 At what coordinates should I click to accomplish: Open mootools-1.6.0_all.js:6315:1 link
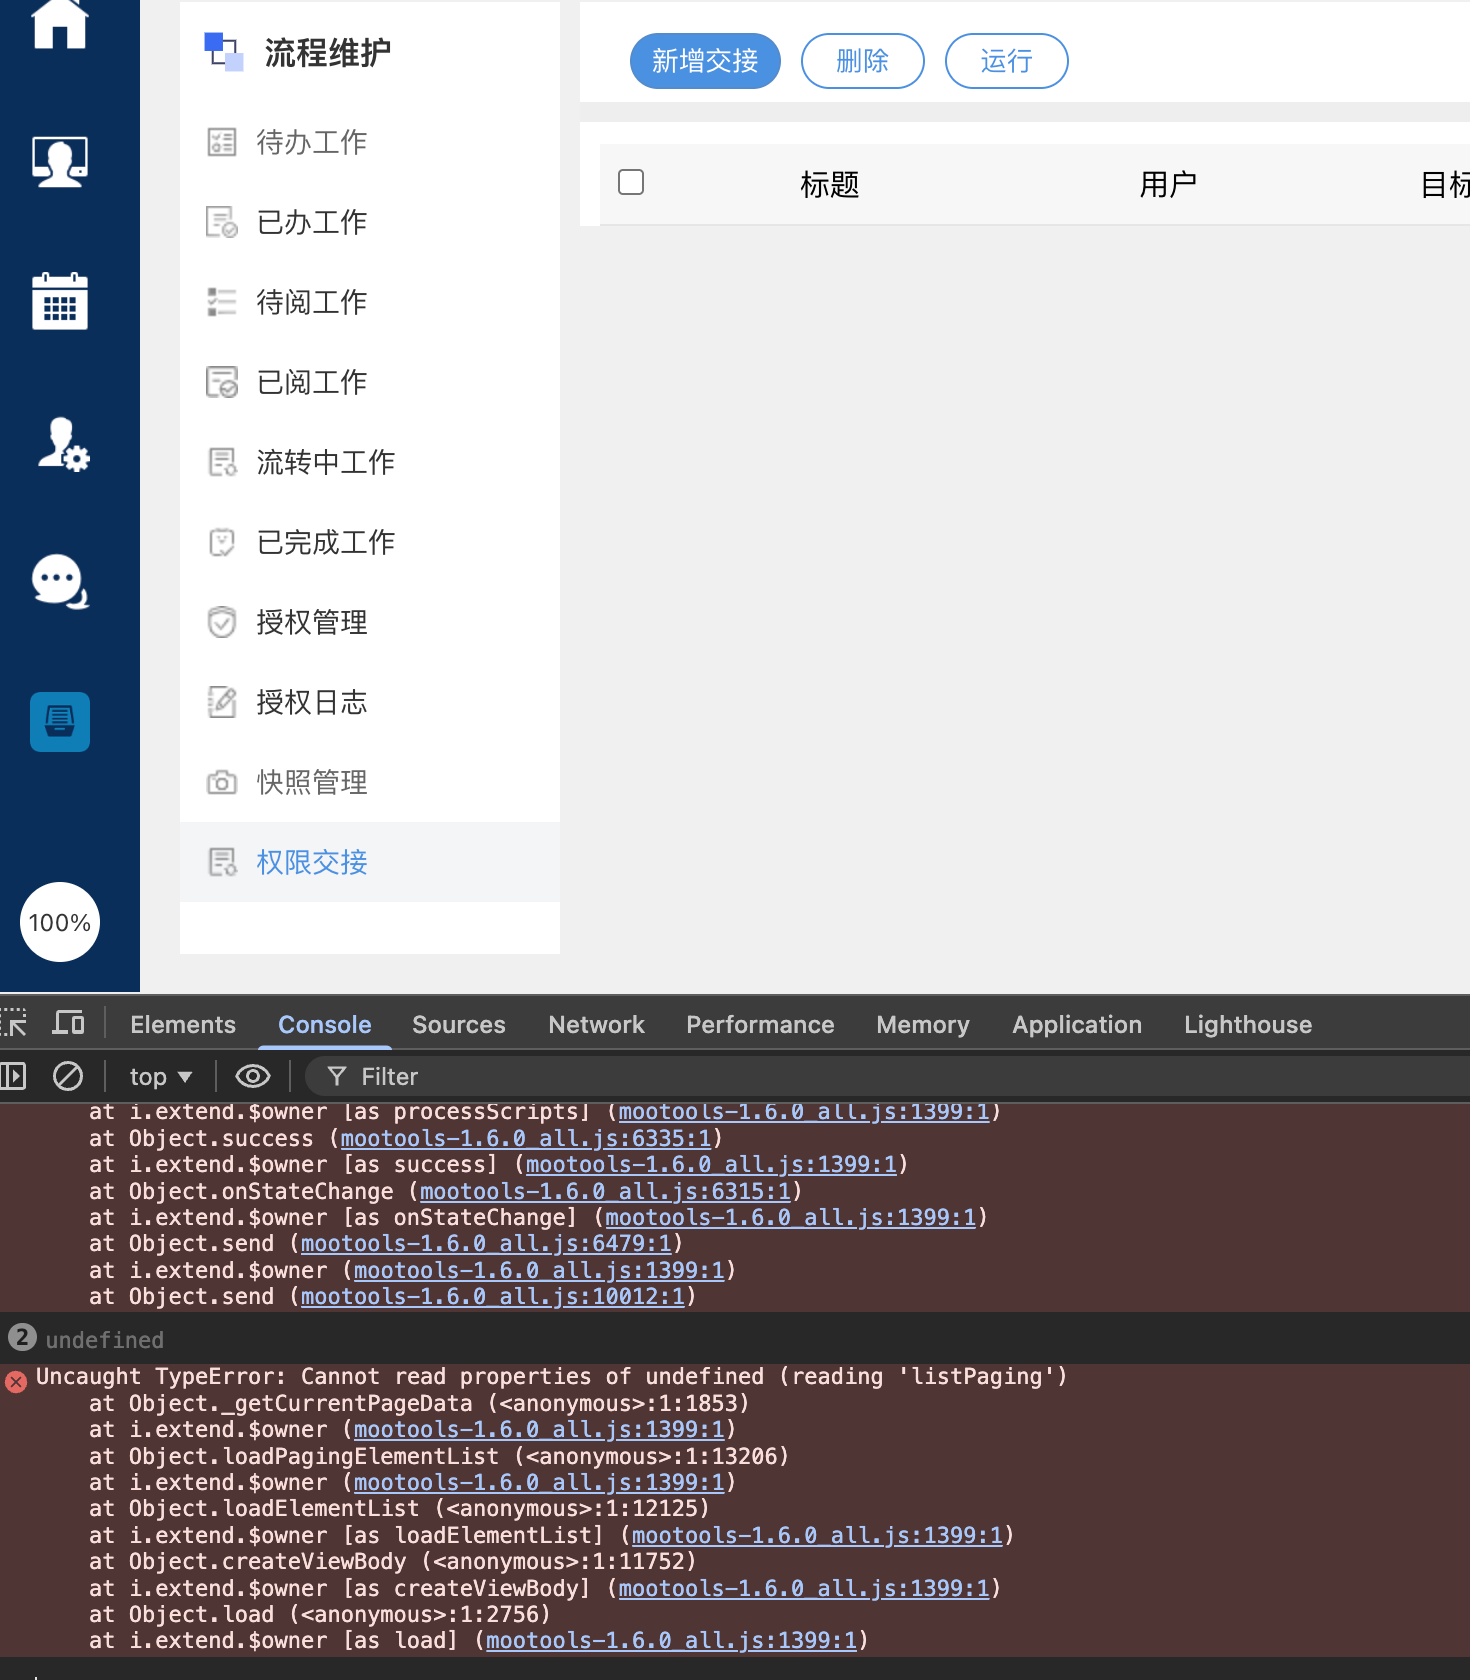pyautogui.click(x=605, y=1191)
